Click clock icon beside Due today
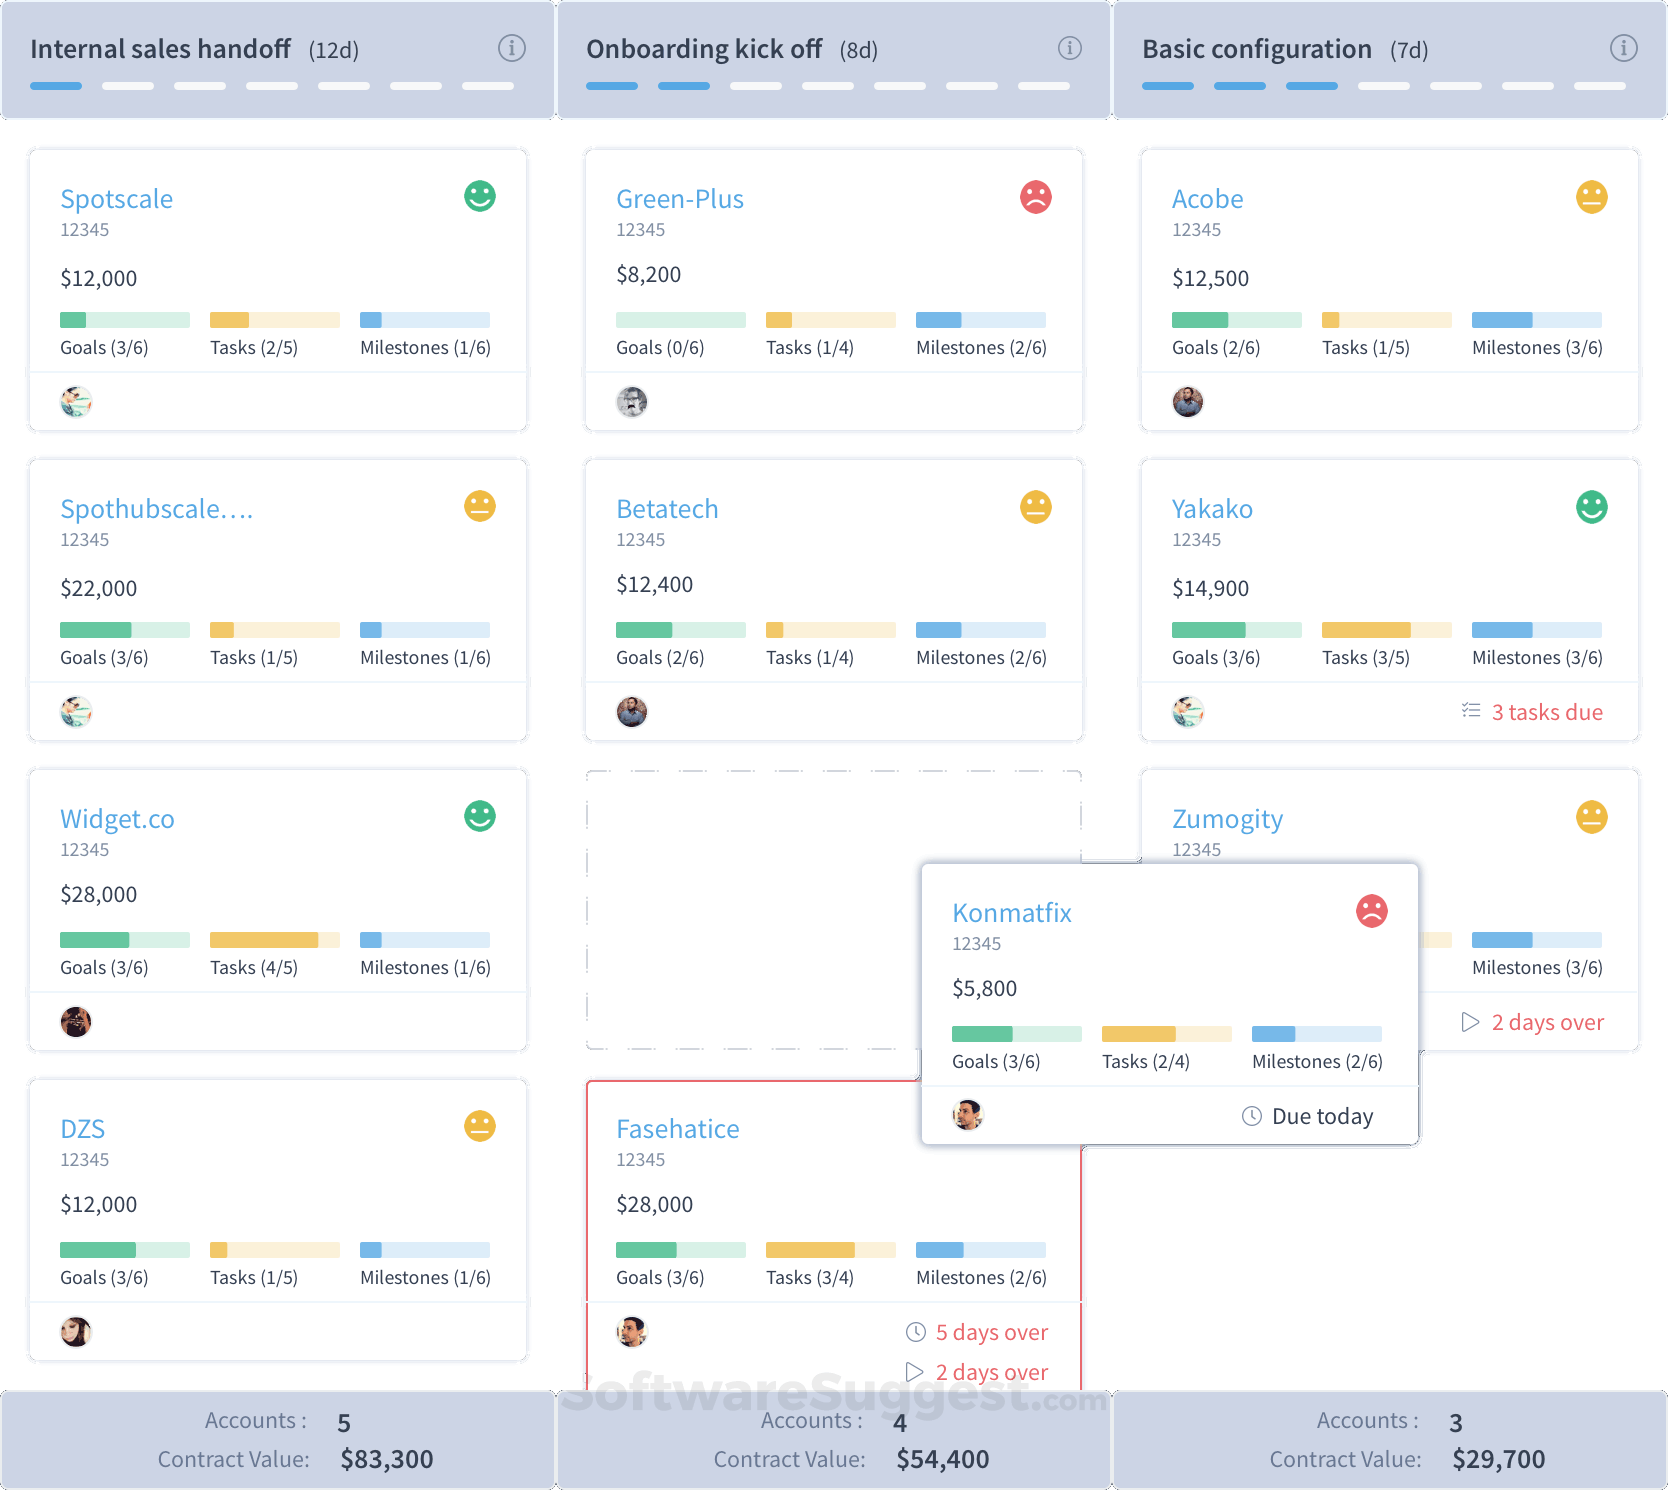This screenshot has width=1668, height=1490. pyautogui.click(x=1252, y=1116)
